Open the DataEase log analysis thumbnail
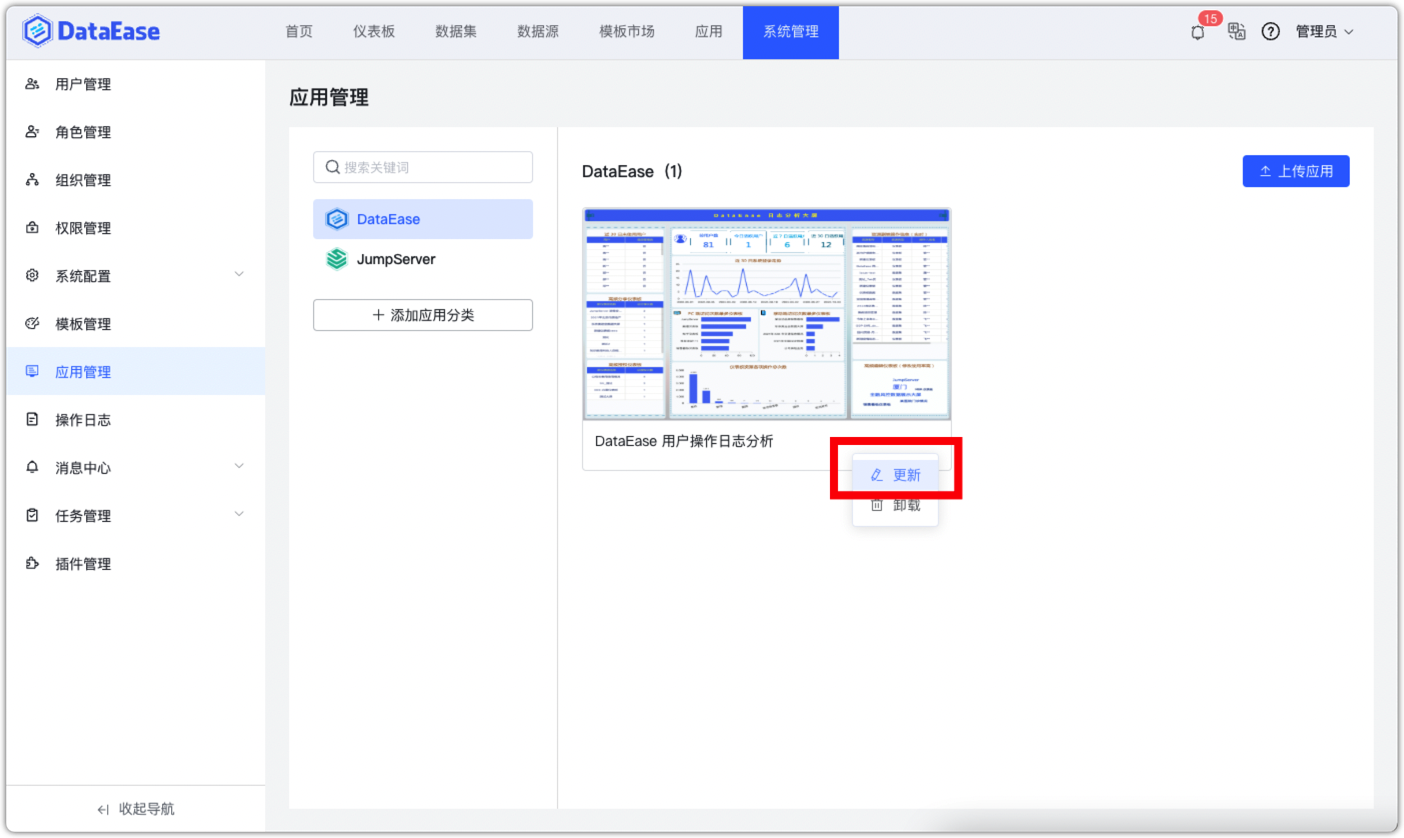The height and width of the screenshot is (838, 1404). click(767, 314)
